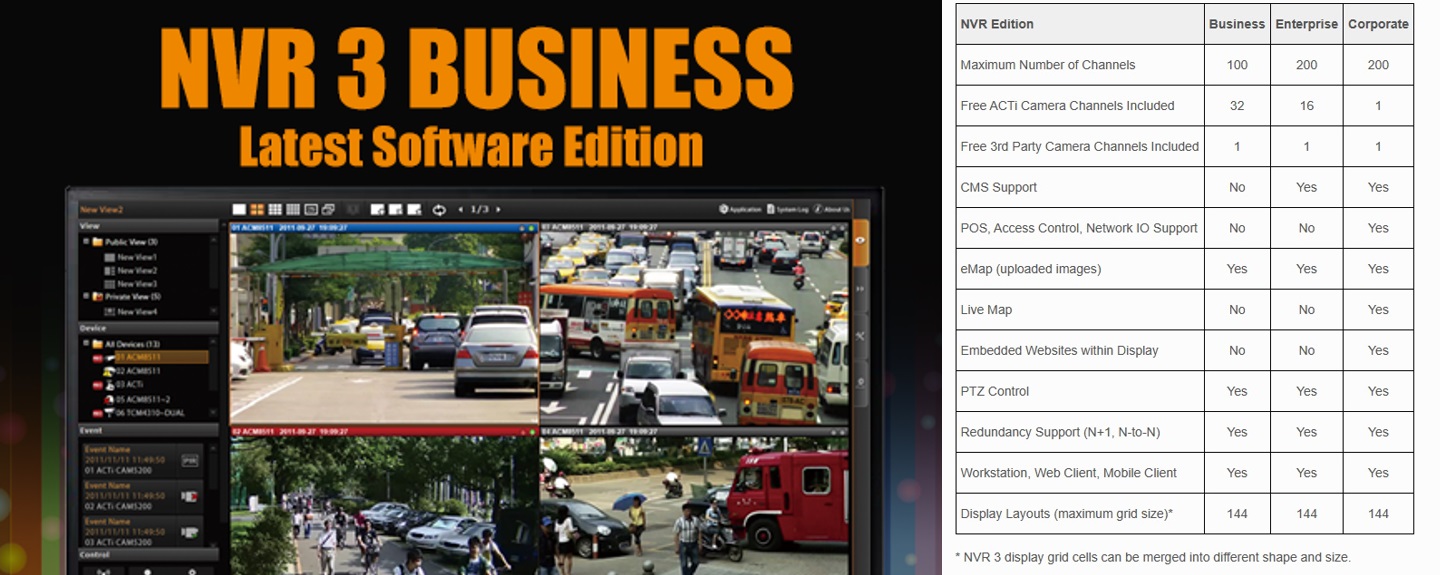This screenshot has width=1440, height=575.
Task: Click the orange eye tab on right sidebar
Action: click(x=859, y=241)
